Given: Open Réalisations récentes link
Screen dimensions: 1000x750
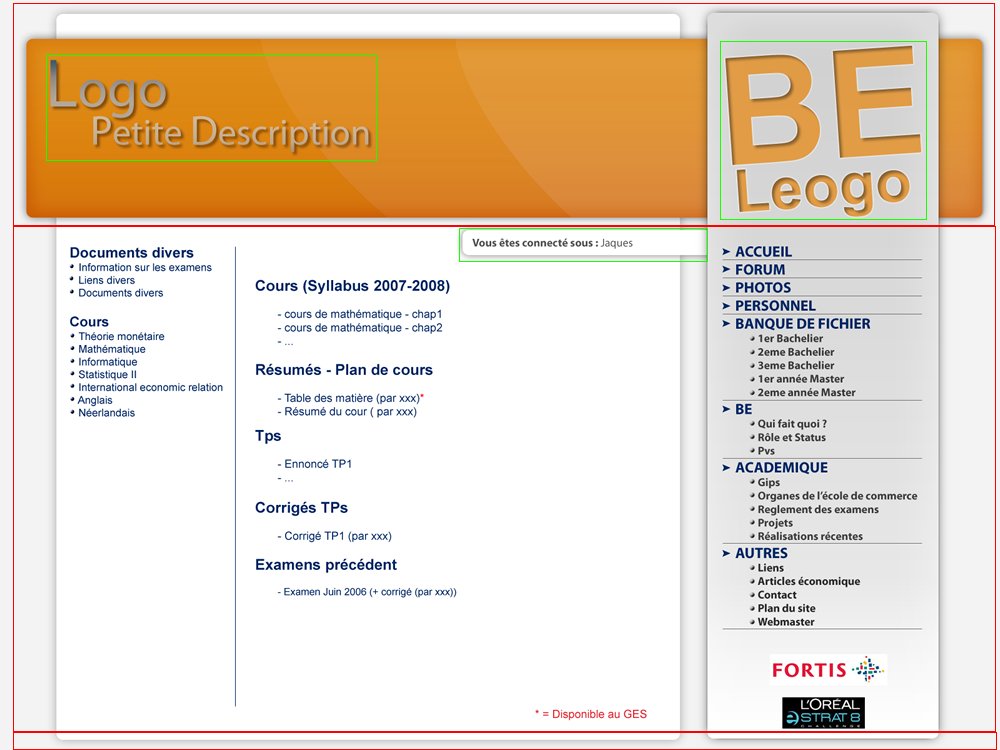Looking at the screenshot, I should [810, 536].
